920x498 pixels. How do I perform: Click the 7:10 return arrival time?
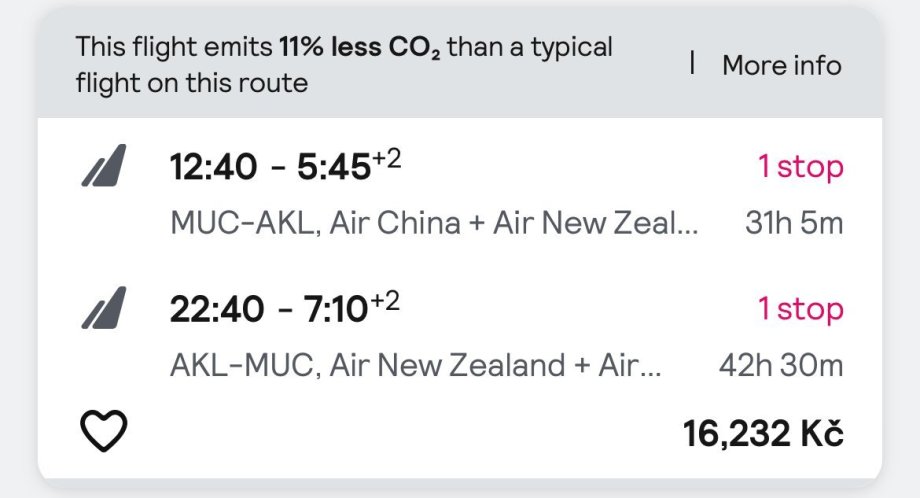[338, 310]
